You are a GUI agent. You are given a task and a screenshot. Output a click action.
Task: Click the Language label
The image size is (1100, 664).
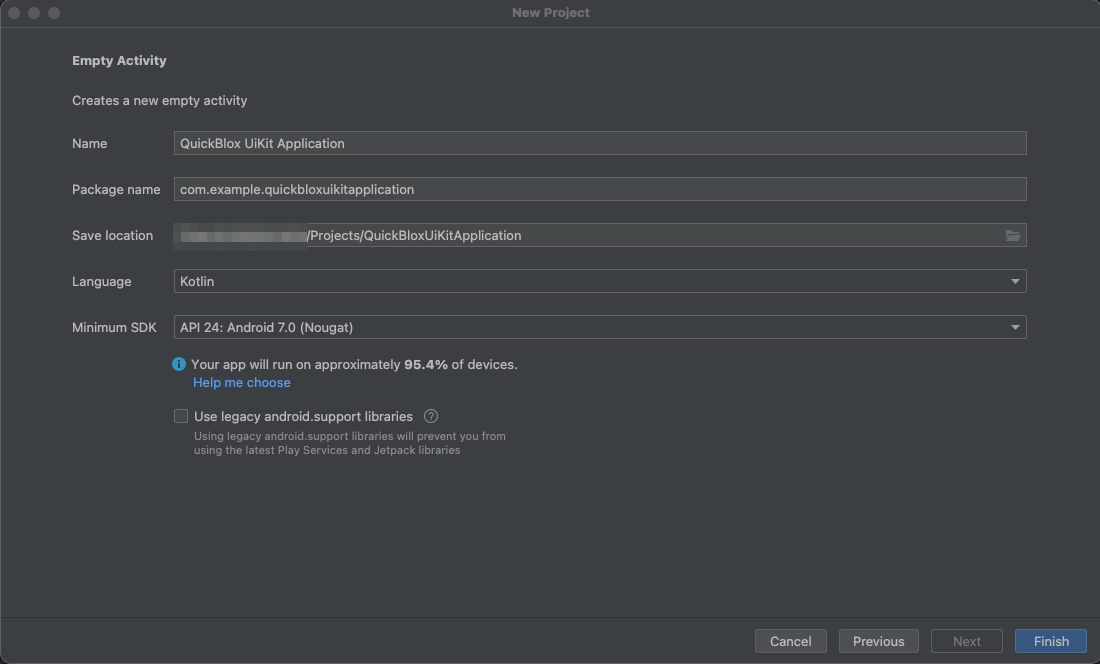101,281
